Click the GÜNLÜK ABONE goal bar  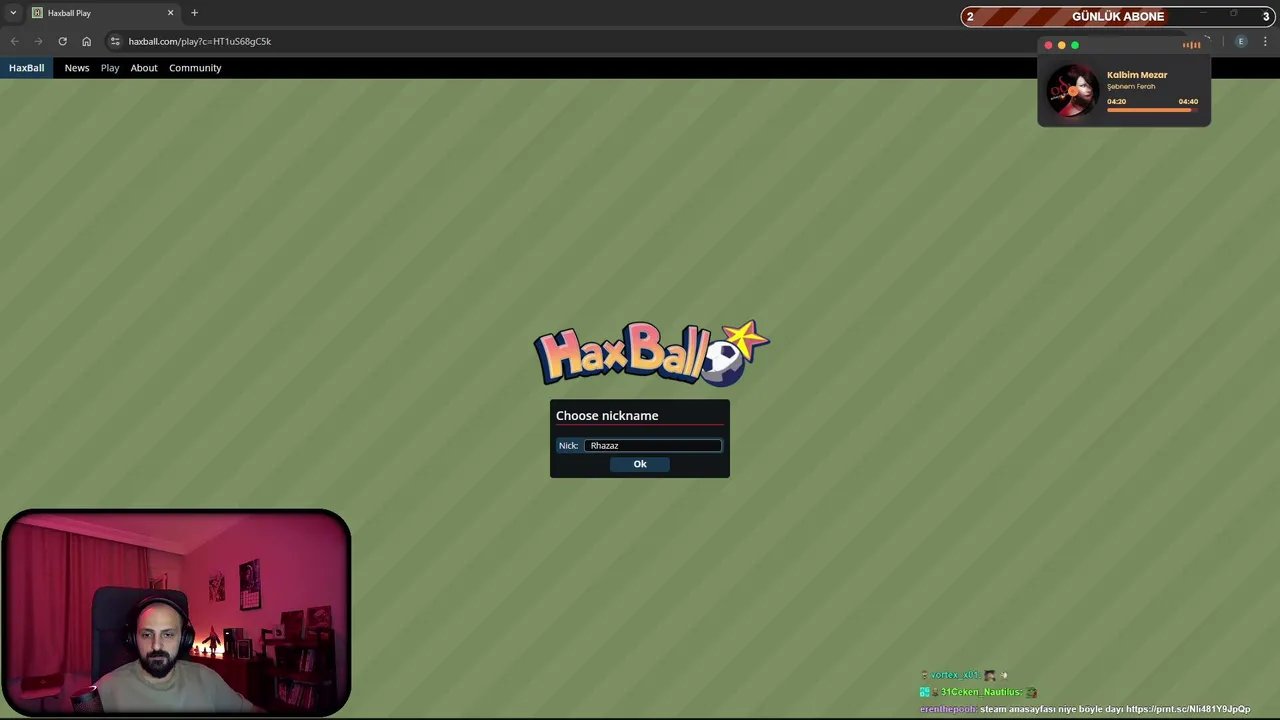(x=1118, y=16)
